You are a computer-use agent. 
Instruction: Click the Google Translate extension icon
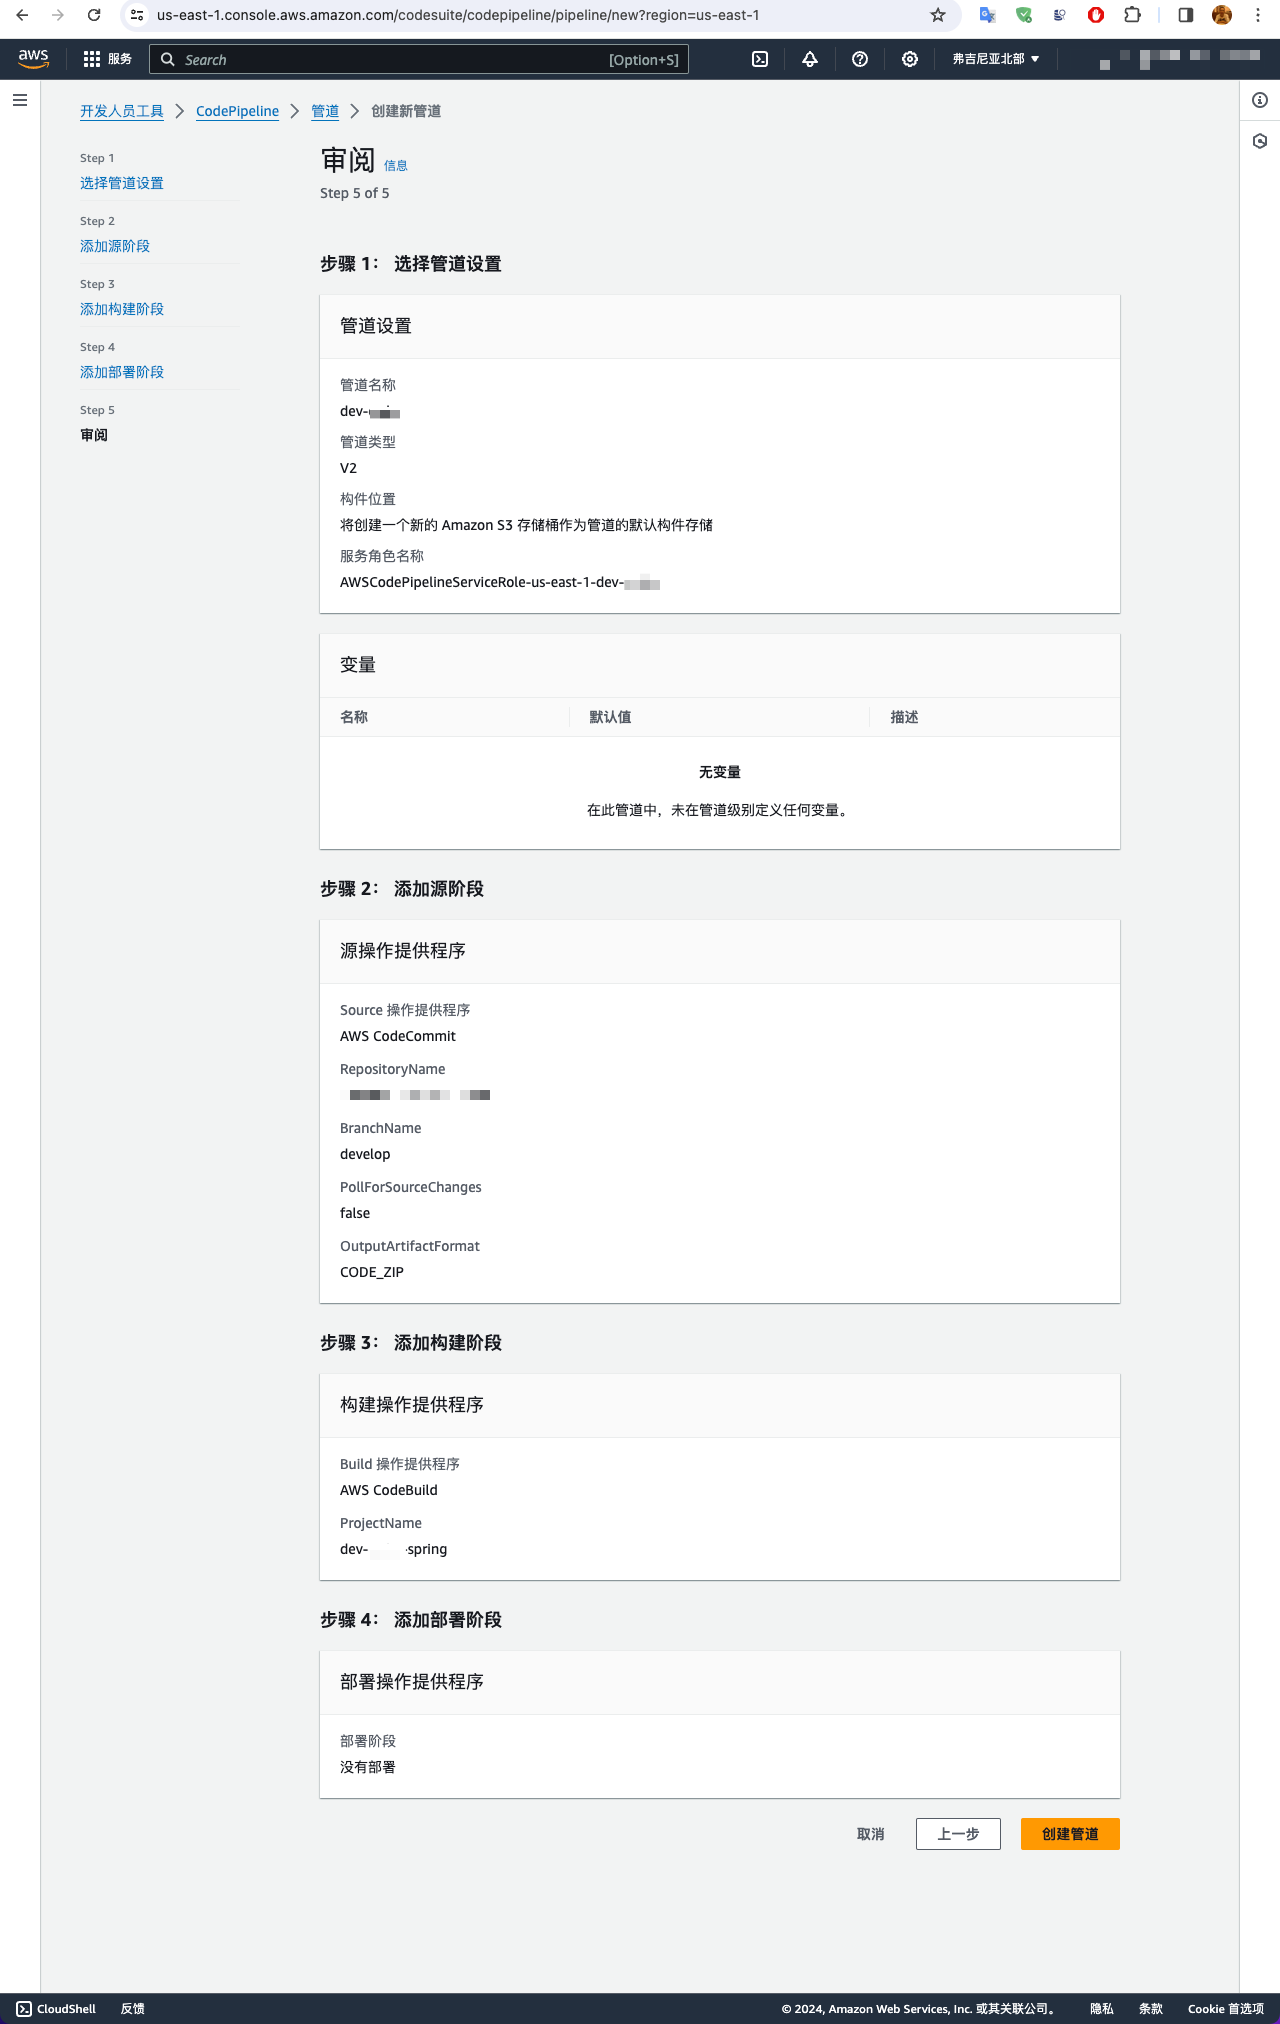point(987,15)
